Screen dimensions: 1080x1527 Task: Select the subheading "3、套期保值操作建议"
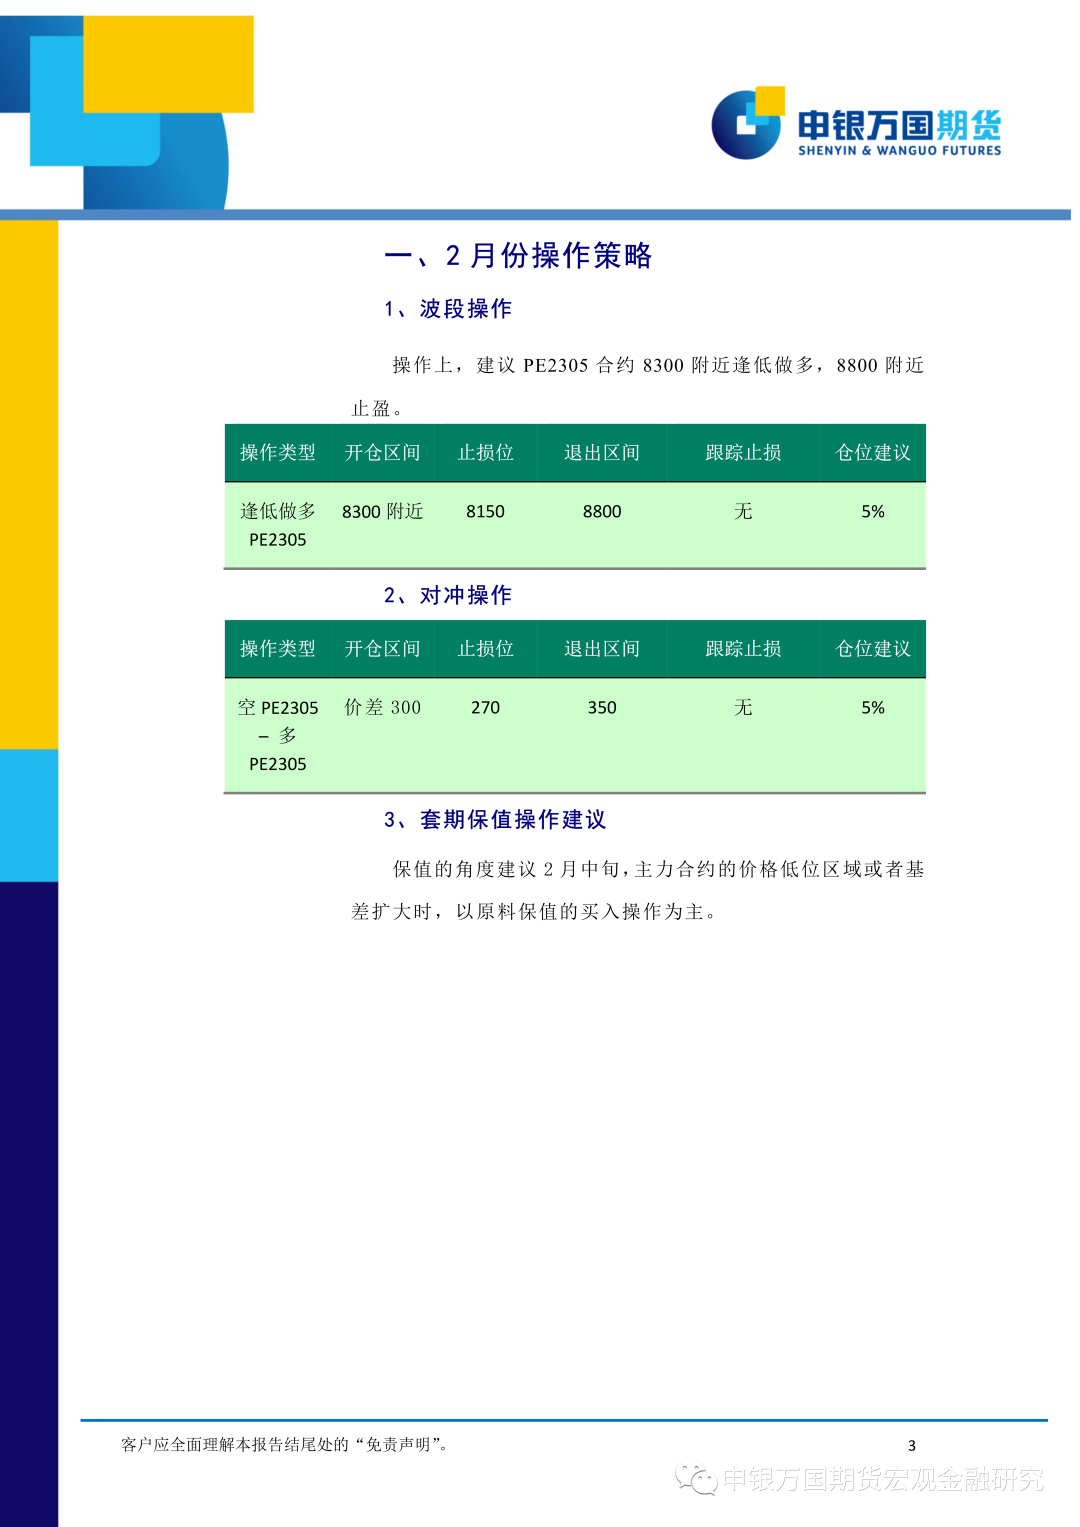(x=495, y=820)
